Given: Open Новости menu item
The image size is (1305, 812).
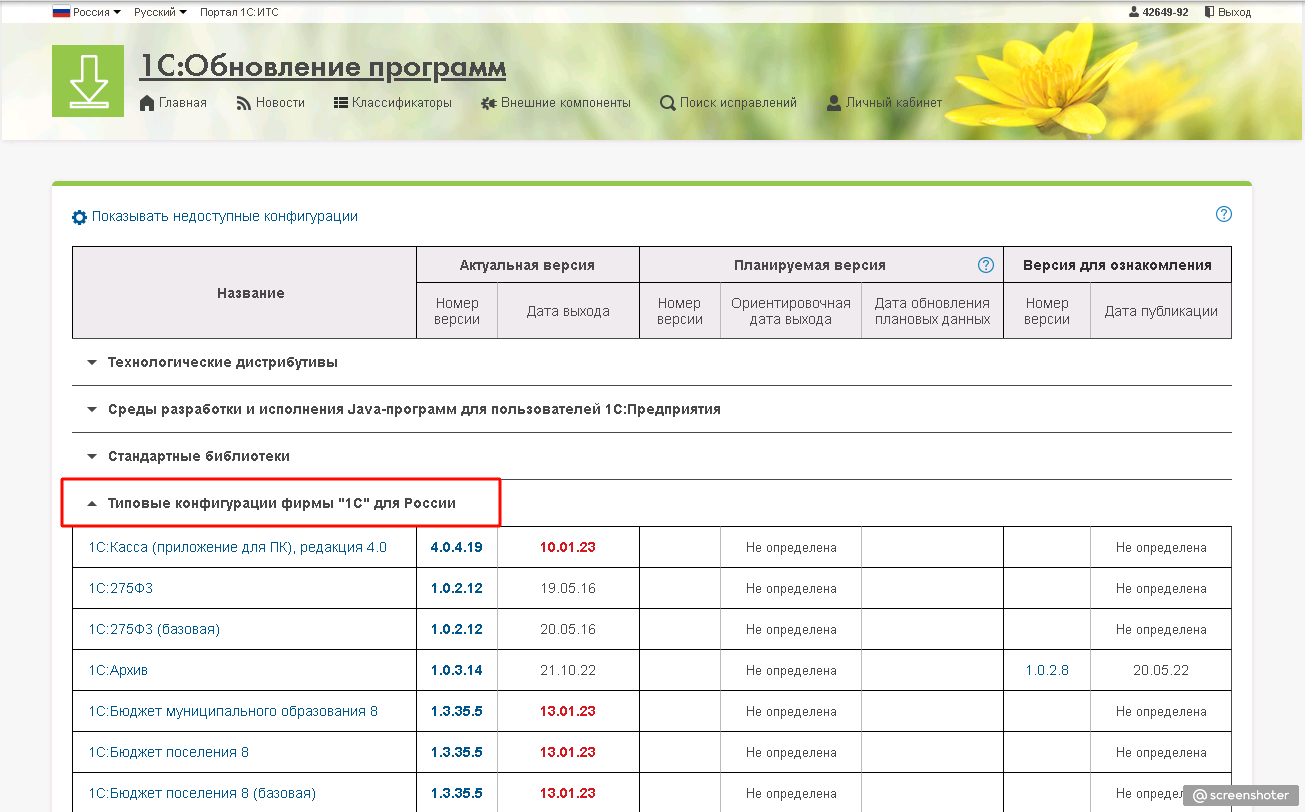Looking at the screenshot, I should [280, 103].
